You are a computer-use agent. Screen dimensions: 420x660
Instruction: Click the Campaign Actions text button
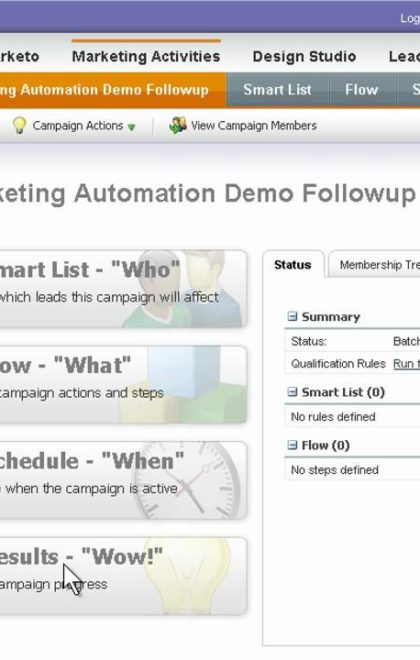point(78,125)
